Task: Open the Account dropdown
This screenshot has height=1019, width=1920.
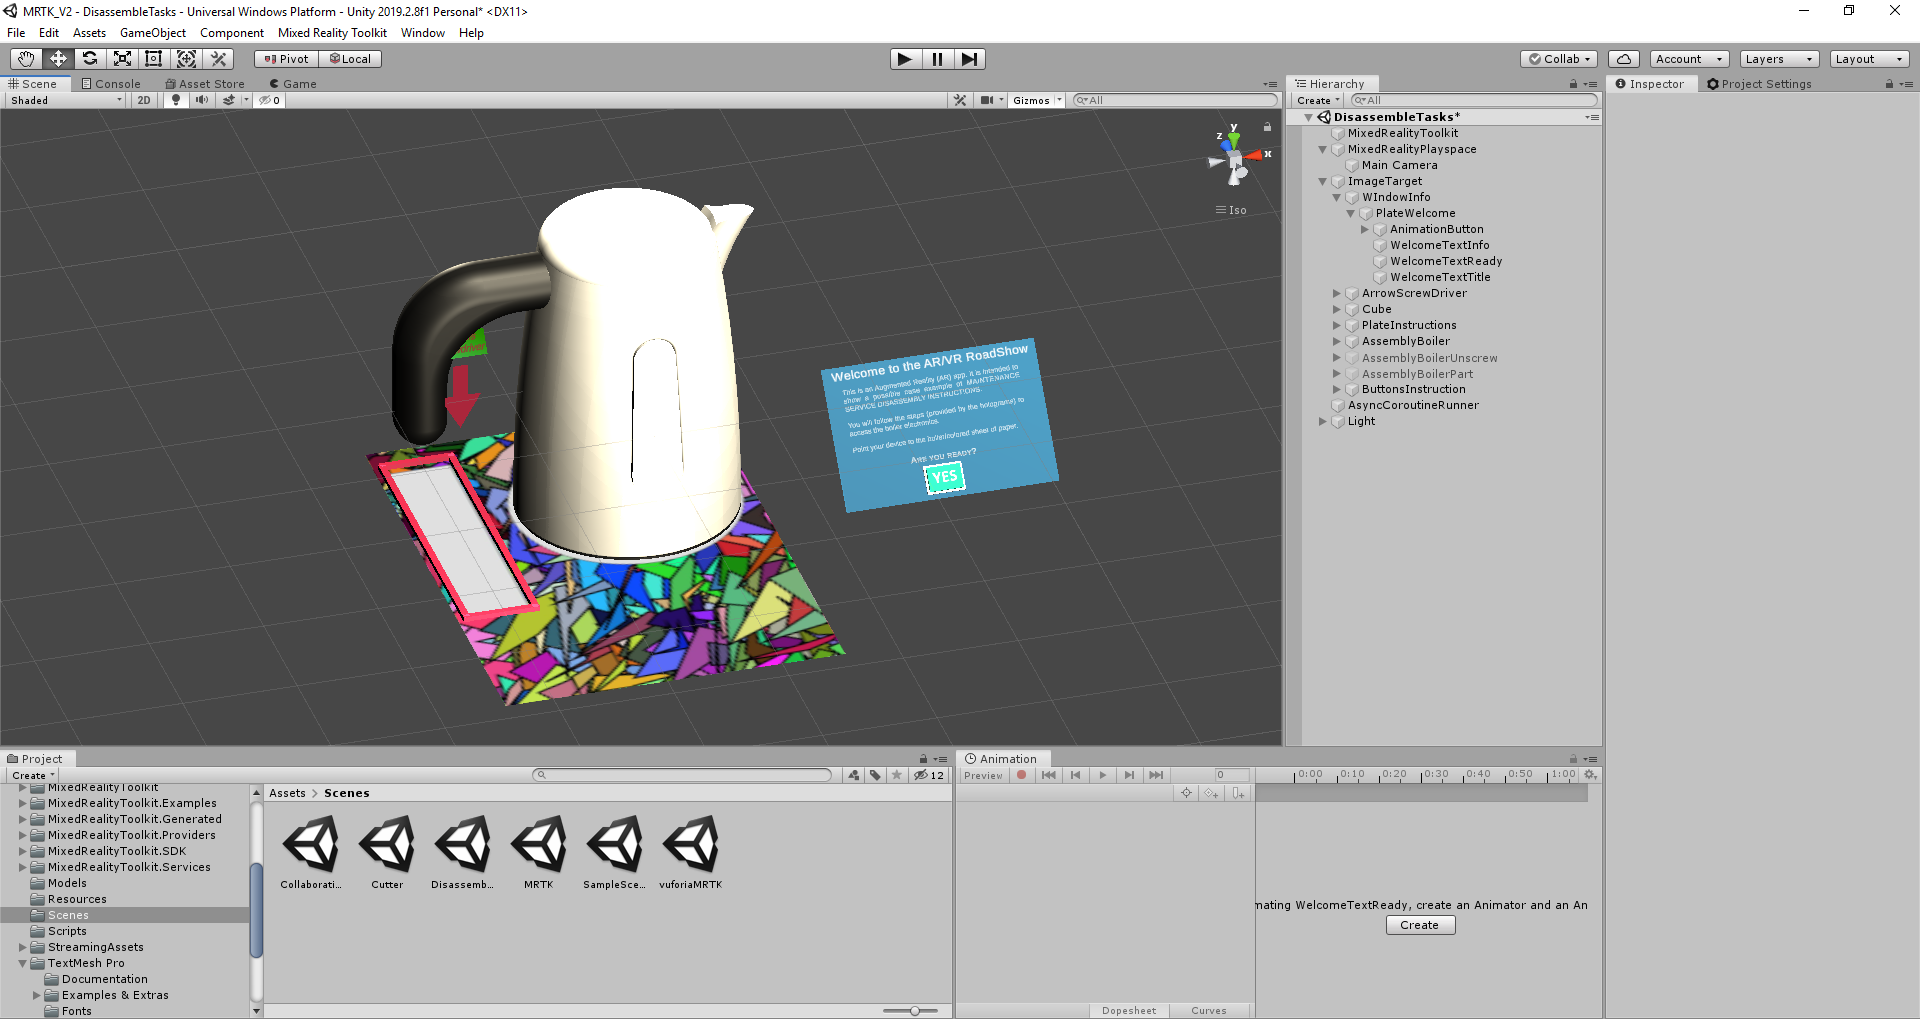Action: tap(1688, 59)
